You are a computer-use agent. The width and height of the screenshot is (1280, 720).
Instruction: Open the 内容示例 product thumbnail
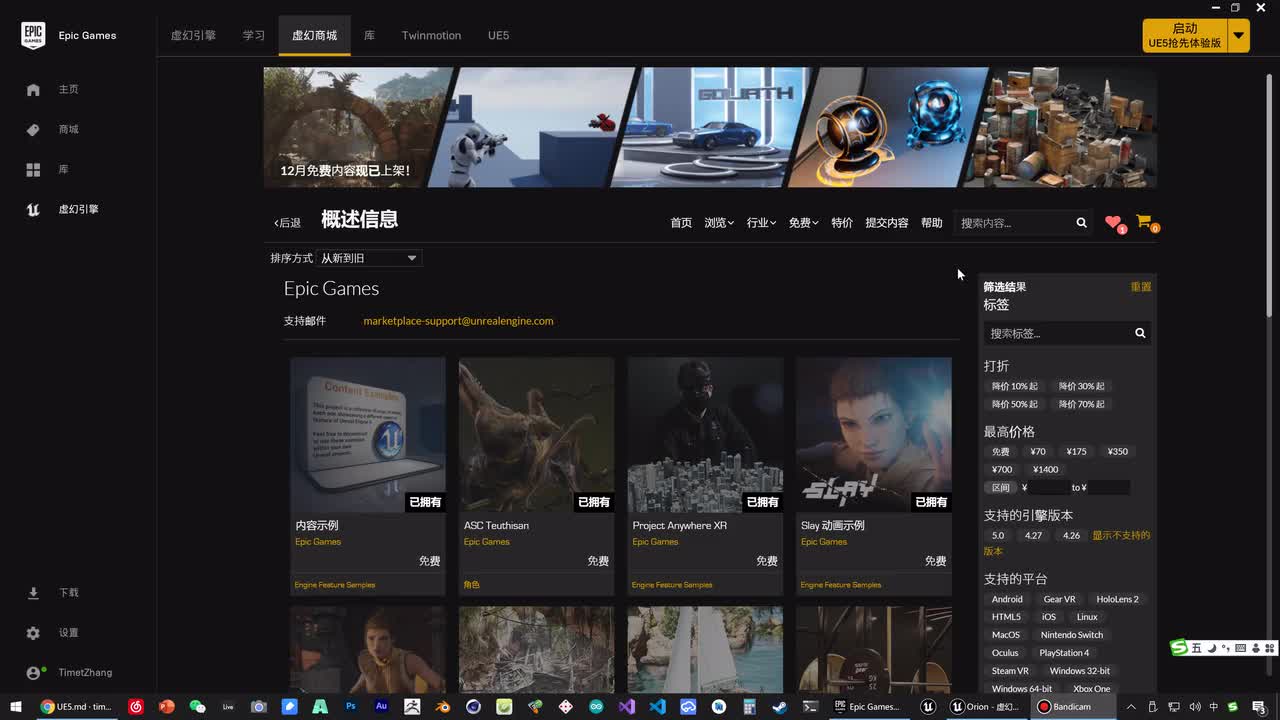[x=368, y=435]
